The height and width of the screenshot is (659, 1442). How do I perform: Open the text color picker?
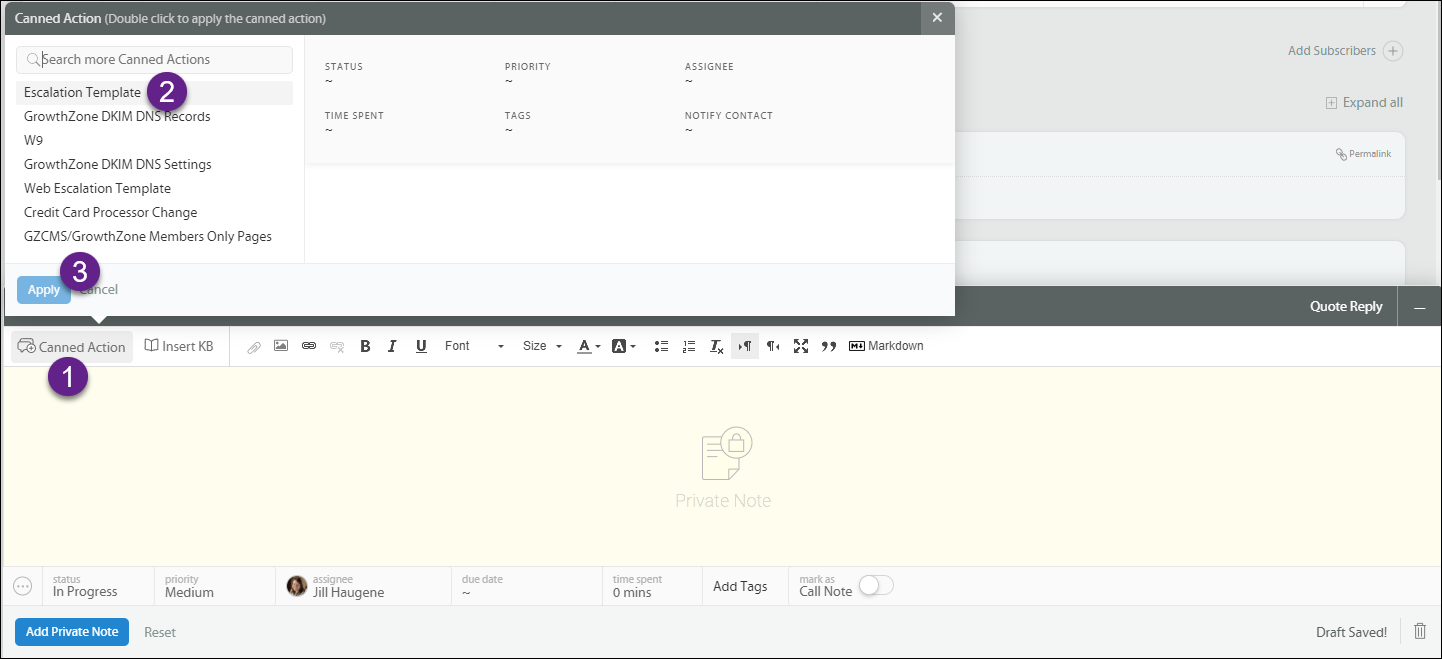pyautogui.click(x=589, y=346)
